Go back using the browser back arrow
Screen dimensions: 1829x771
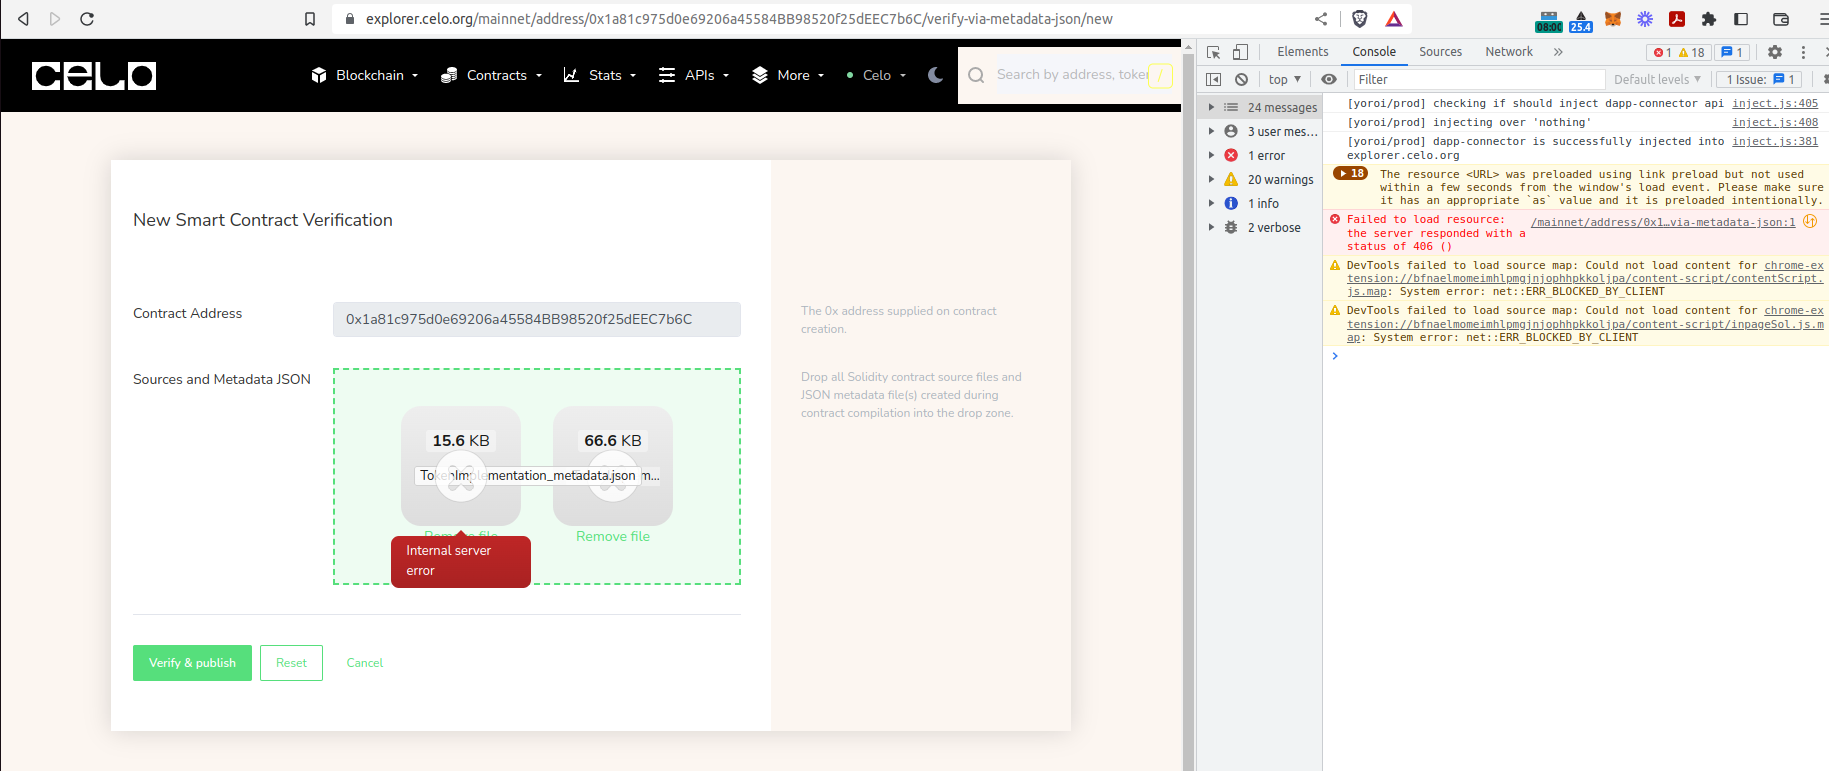click(23, 19)
